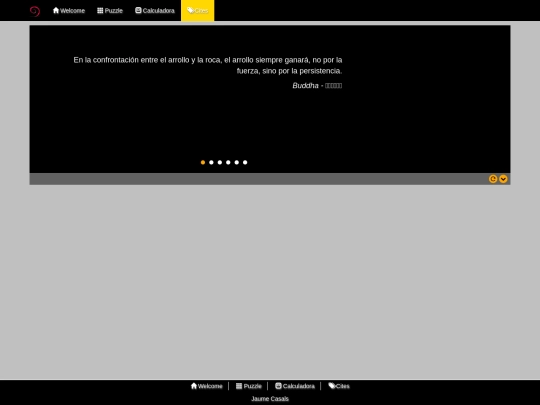The height and width of the screenshot is (405, 540).
Task: Open the Puzzle tab in top navigation
Action: click(x=110, y=11)
